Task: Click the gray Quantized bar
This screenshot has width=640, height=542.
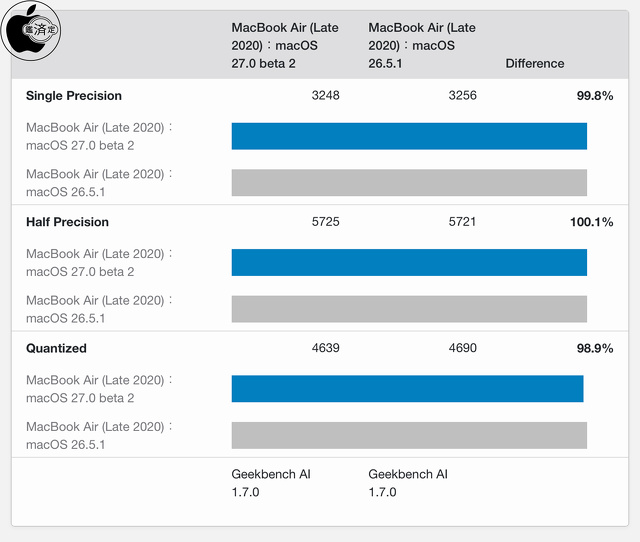Action: pyautogui.click(x=409, y=435)
